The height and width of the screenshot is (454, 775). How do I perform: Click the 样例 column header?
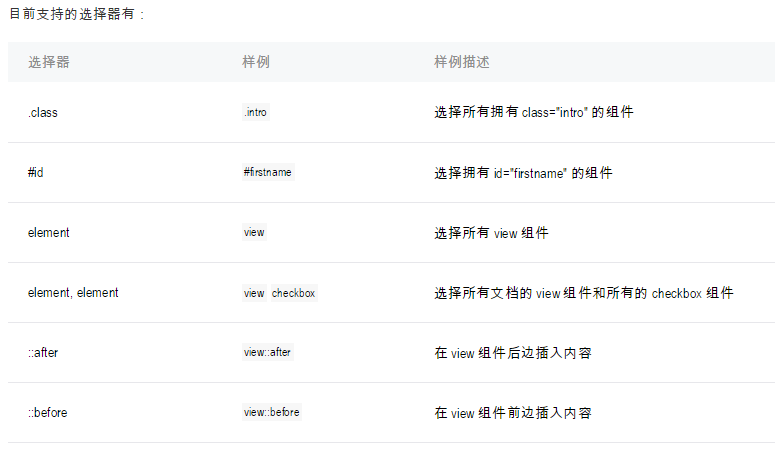(x=256, y=62)
